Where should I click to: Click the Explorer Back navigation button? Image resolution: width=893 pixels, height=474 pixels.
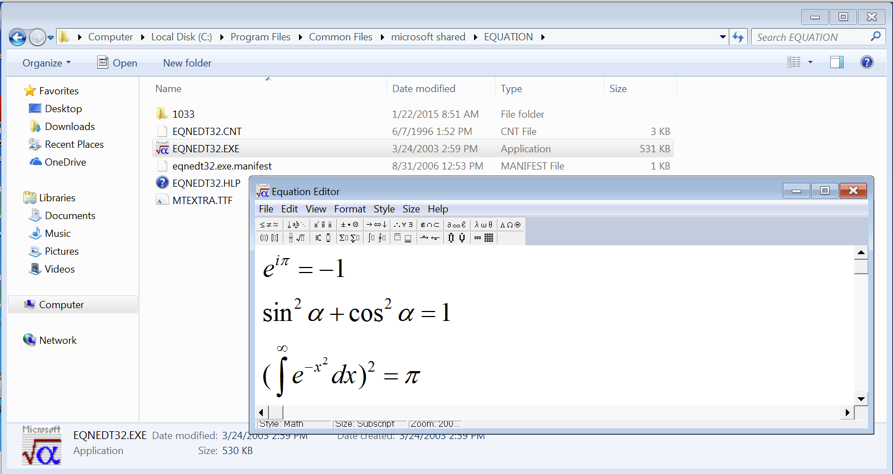pos(18,38)
